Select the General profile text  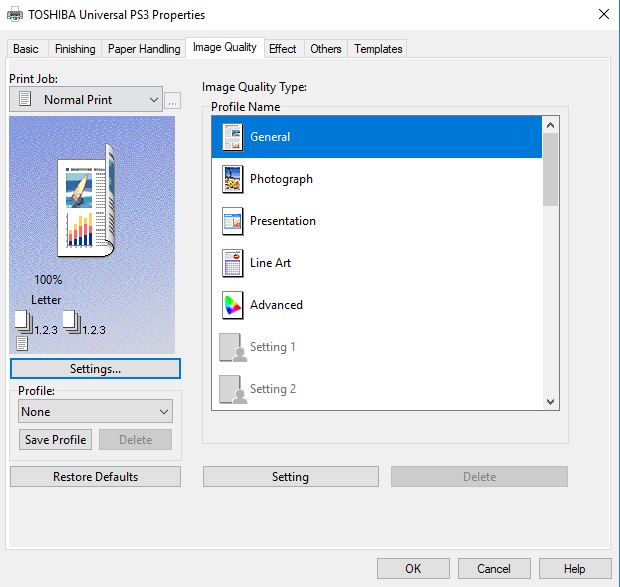270,137
